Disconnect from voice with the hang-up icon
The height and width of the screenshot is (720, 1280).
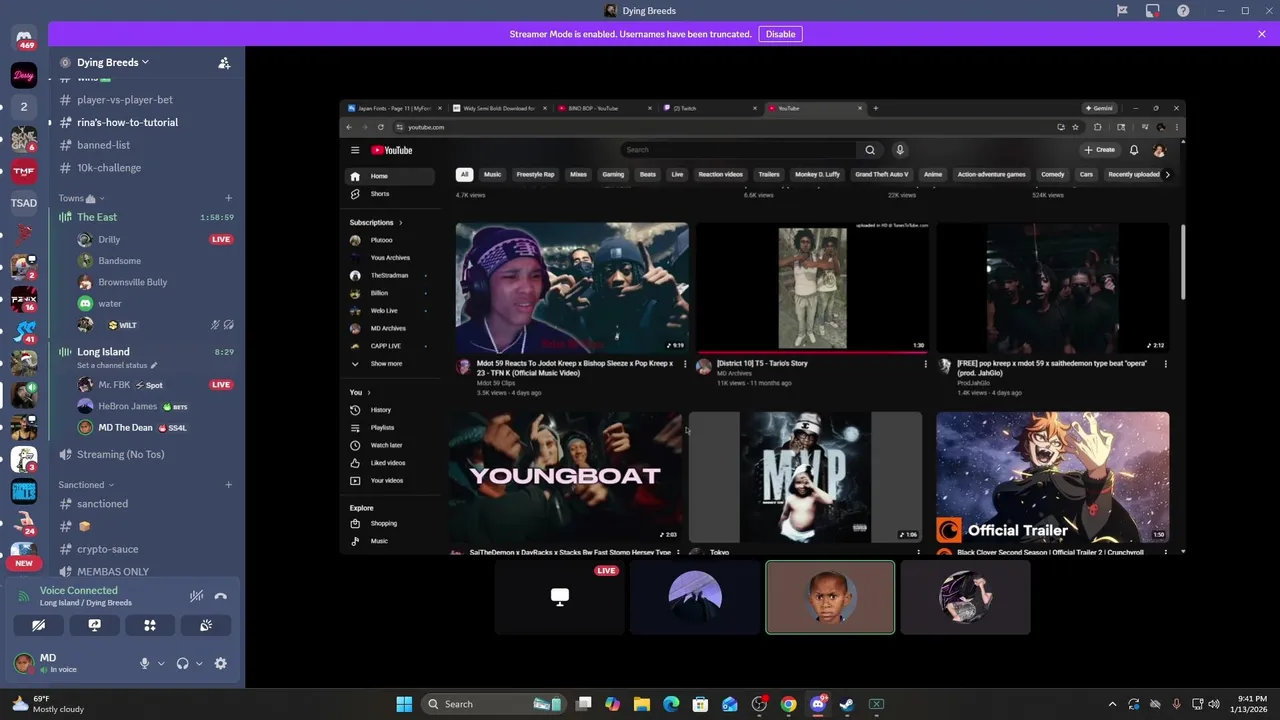(x=221, y=596)
